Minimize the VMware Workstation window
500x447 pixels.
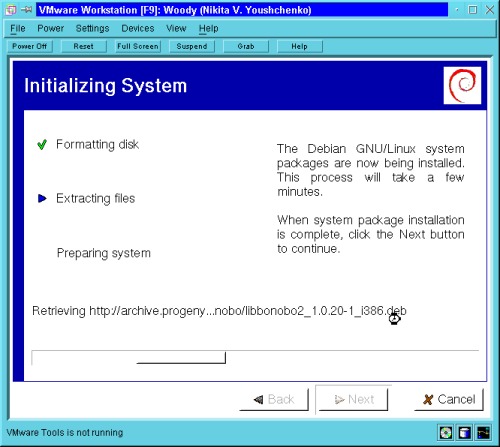(x=457, y=10)
